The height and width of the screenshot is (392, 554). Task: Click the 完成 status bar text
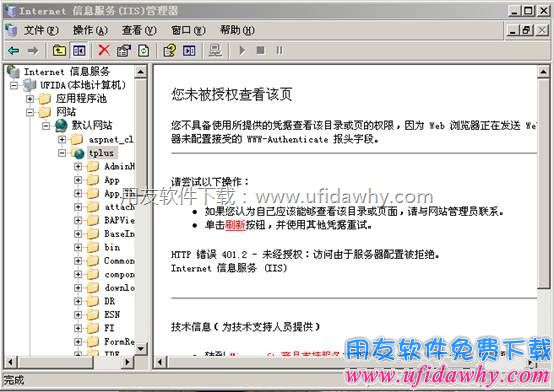14,380
